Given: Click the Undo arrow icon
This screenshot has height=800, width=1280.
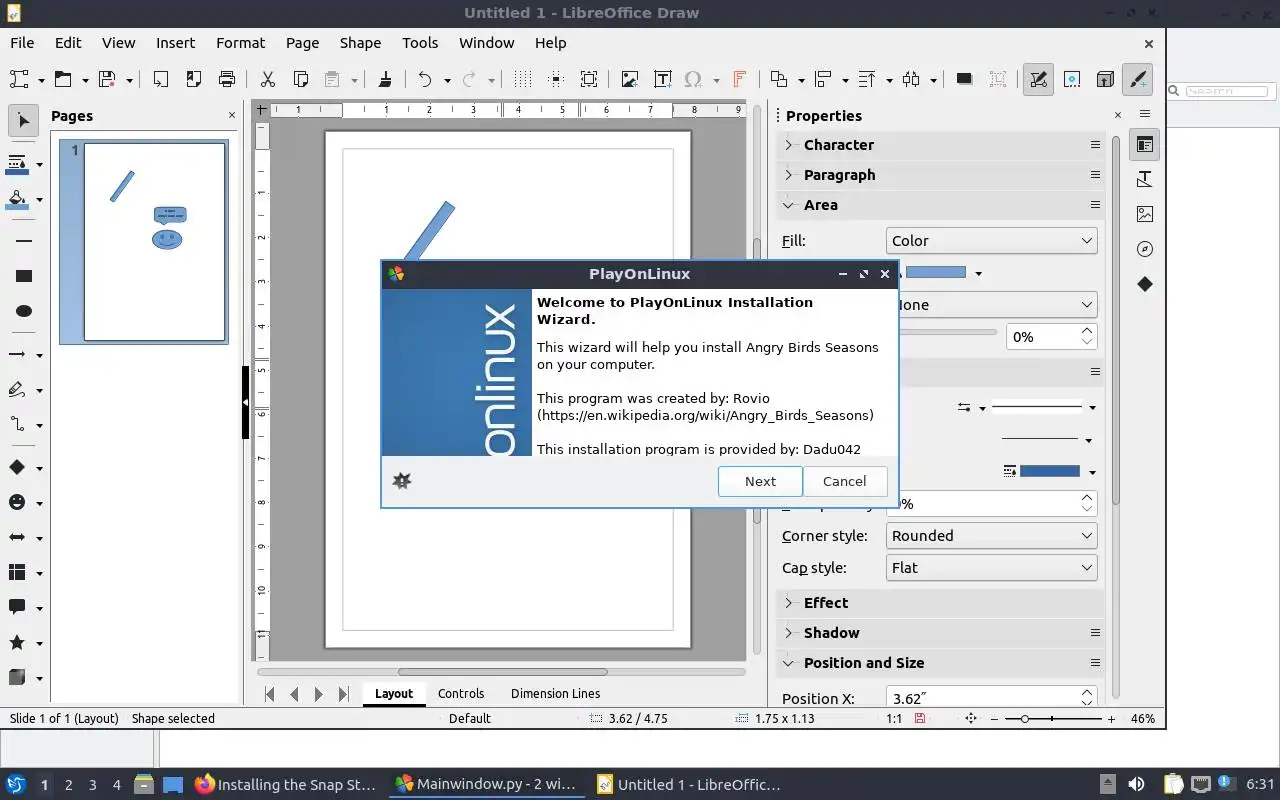Looking at the screenshot, I should [x=425, y=80].
